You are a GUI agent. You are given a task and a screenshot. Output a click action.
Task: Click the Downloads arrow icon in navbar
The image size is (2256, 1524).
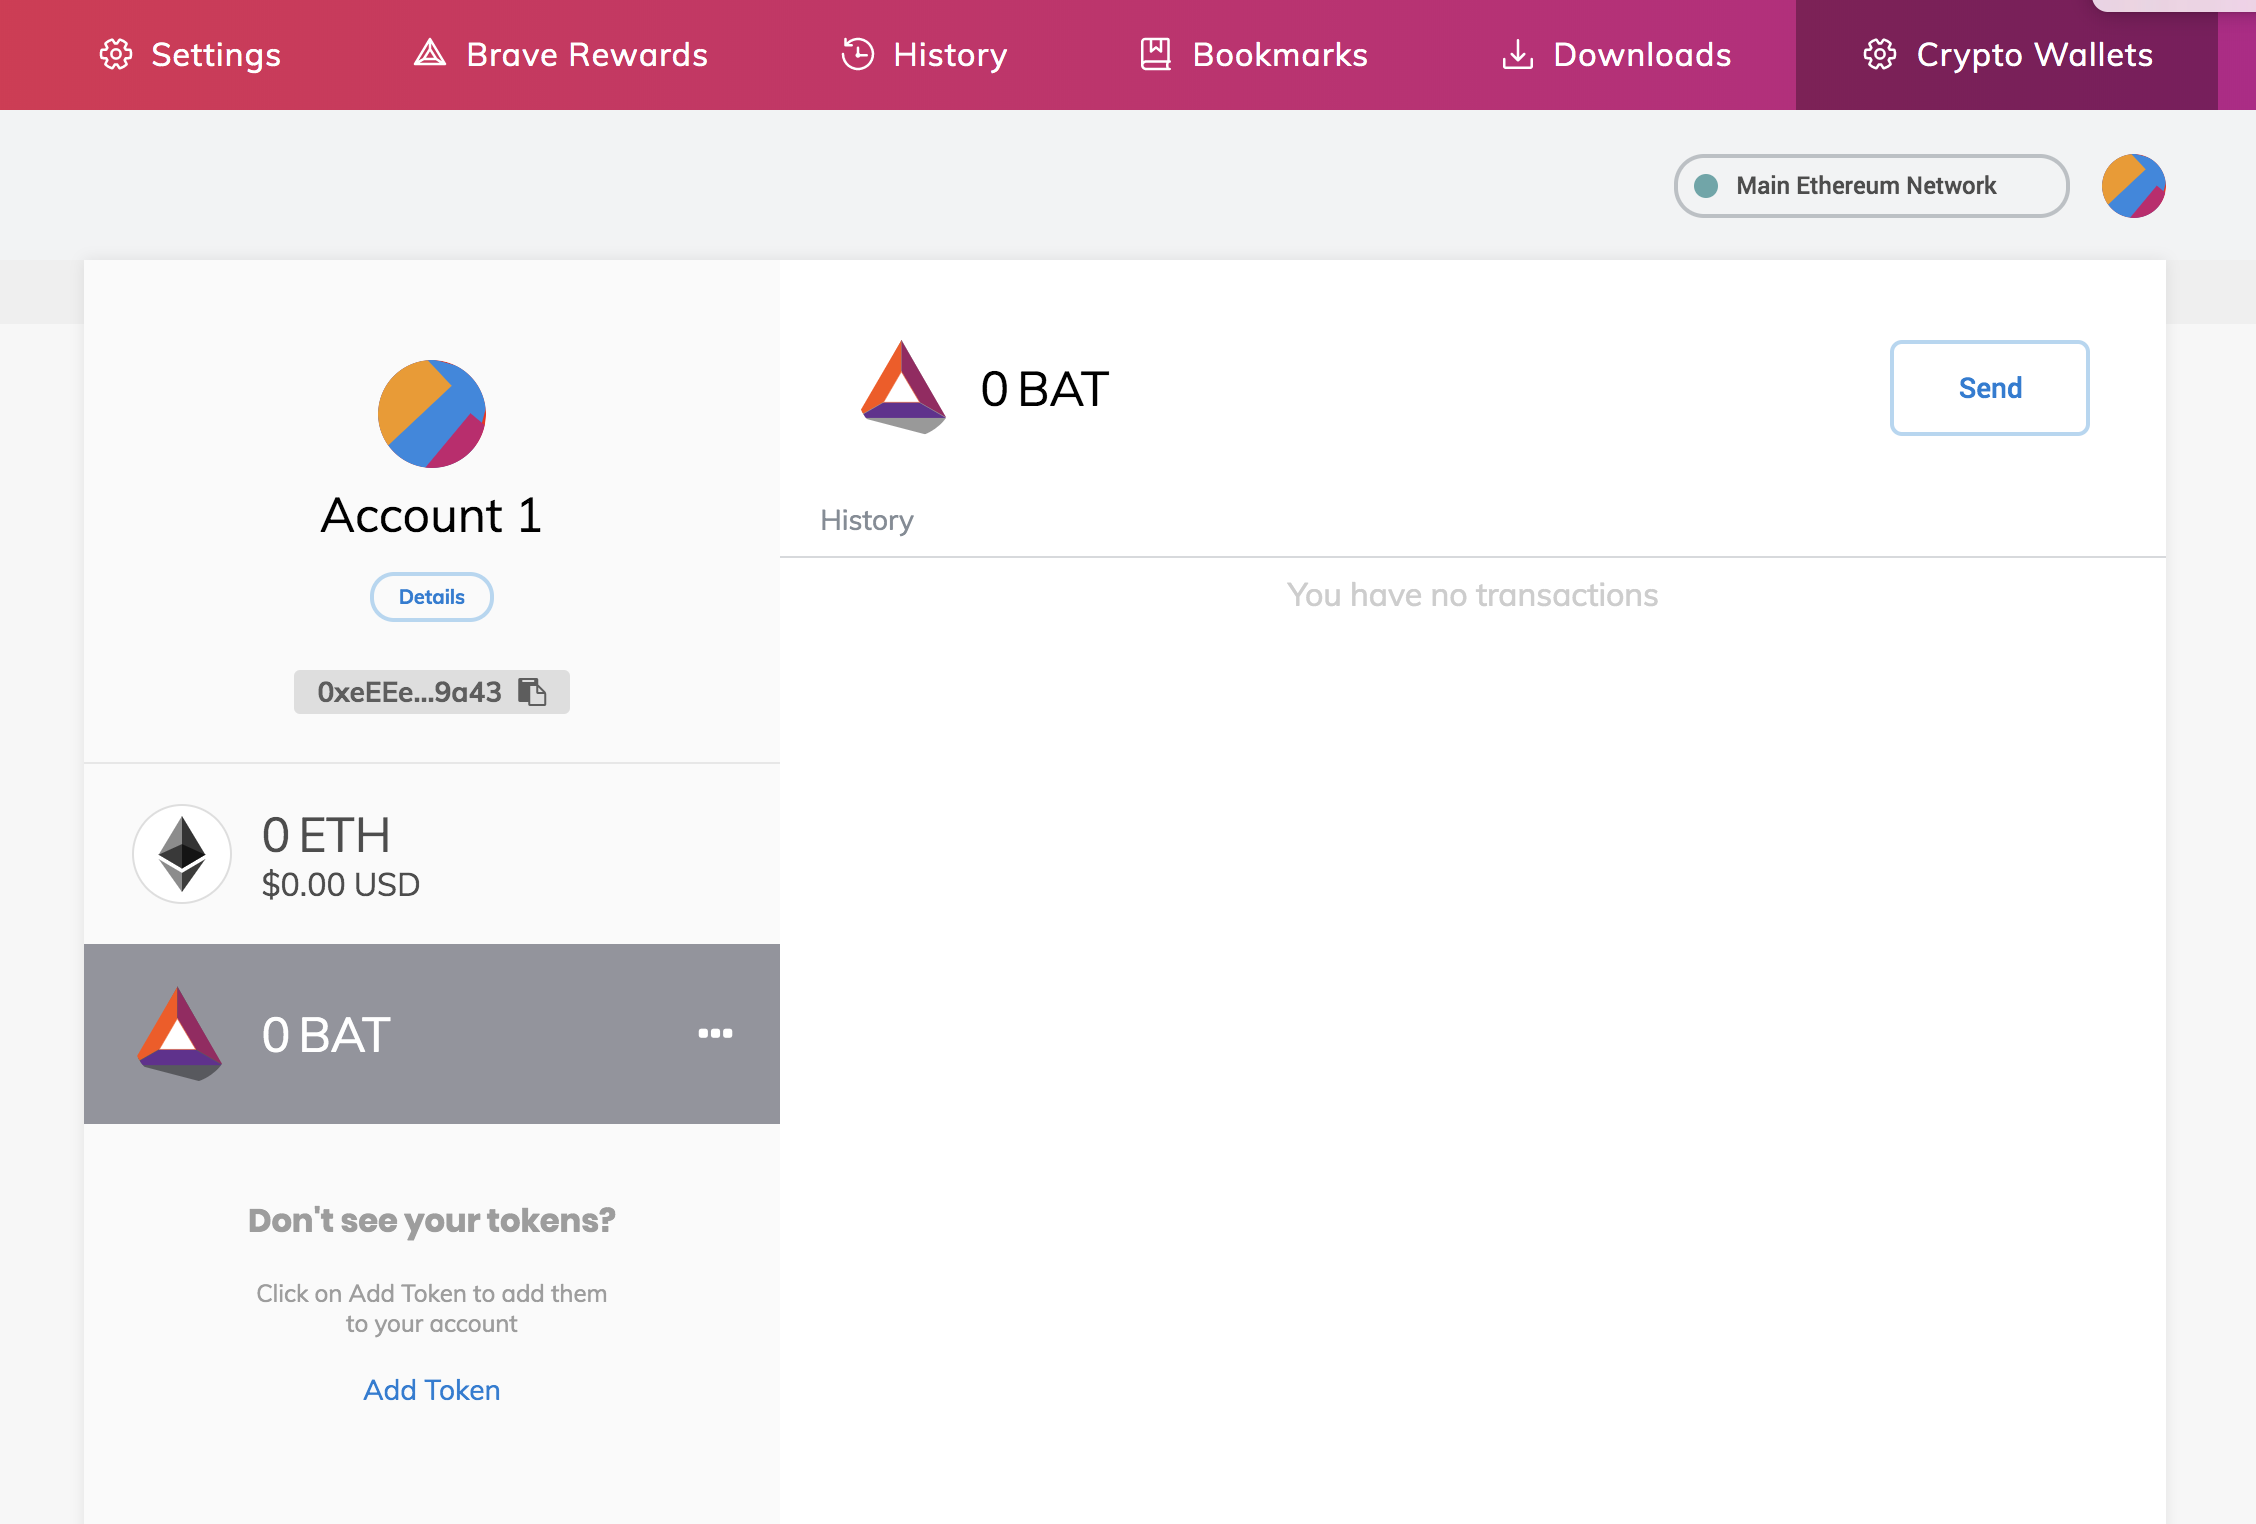1517,55
